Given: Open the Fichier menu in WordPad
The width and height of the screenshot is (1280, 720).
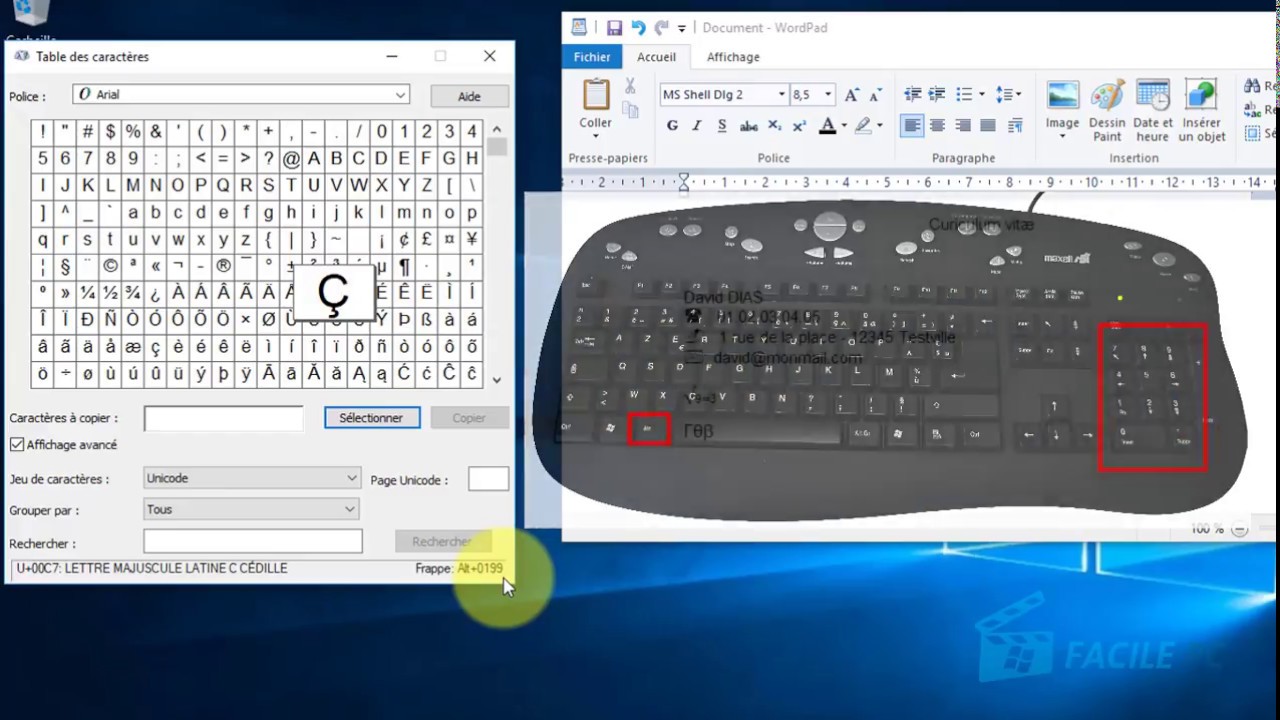Looking at the screenshot, I should (x=592, y=57).
